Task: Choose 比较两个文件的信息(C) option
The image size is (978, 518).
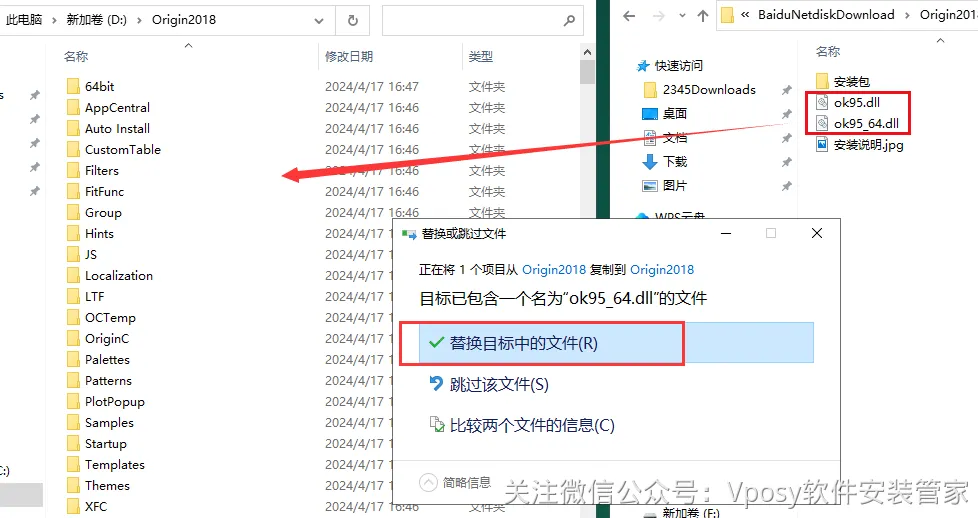Action: [x=522, y=426]
